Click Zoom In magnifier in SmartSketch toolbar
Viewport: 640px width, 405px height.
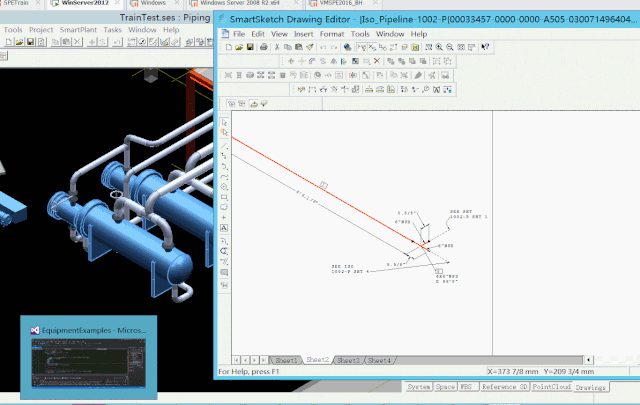(439, 47)
